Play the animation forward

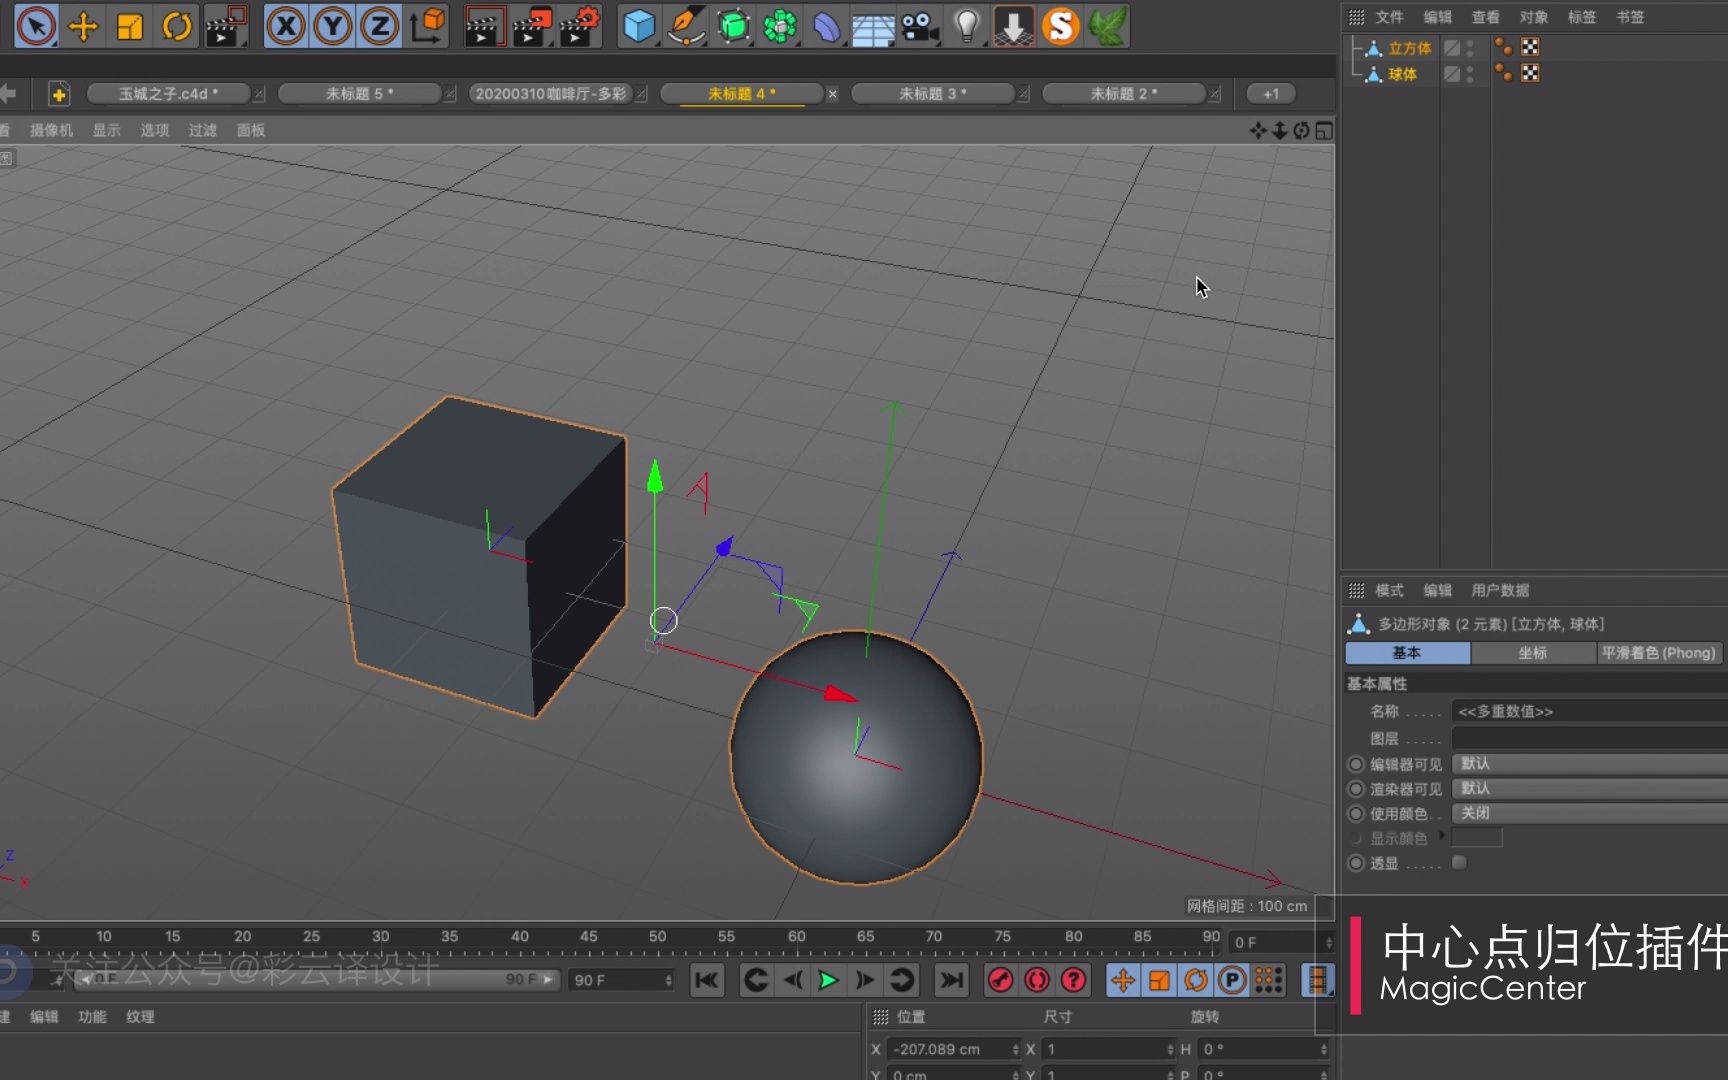tap(829, 981)
